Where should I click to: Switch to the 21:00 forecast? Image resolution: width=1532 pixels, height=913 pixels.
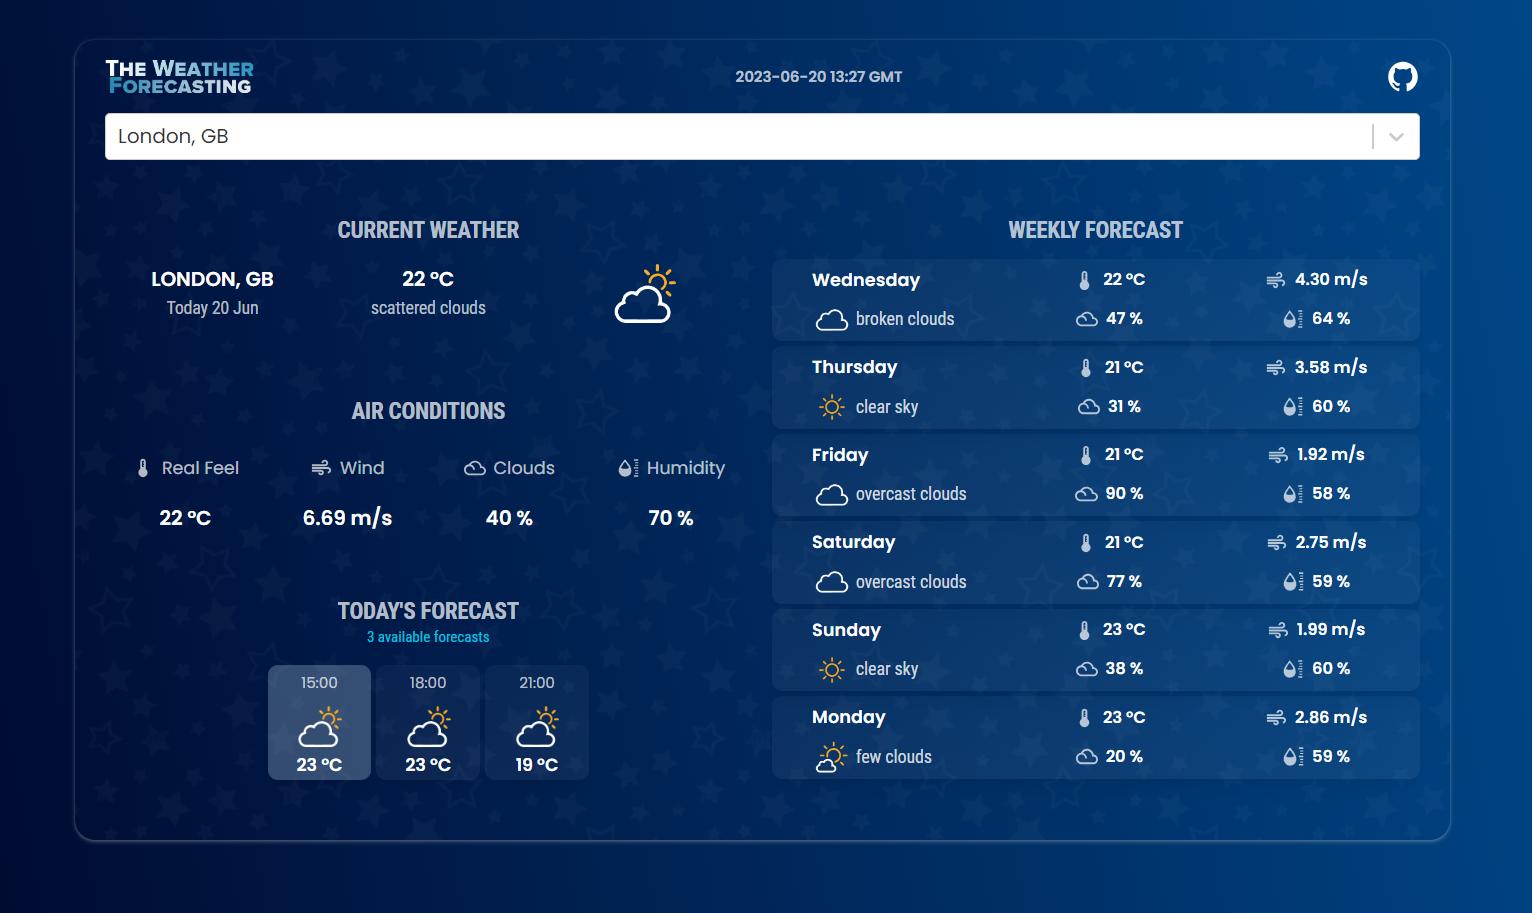coord(537,722)
